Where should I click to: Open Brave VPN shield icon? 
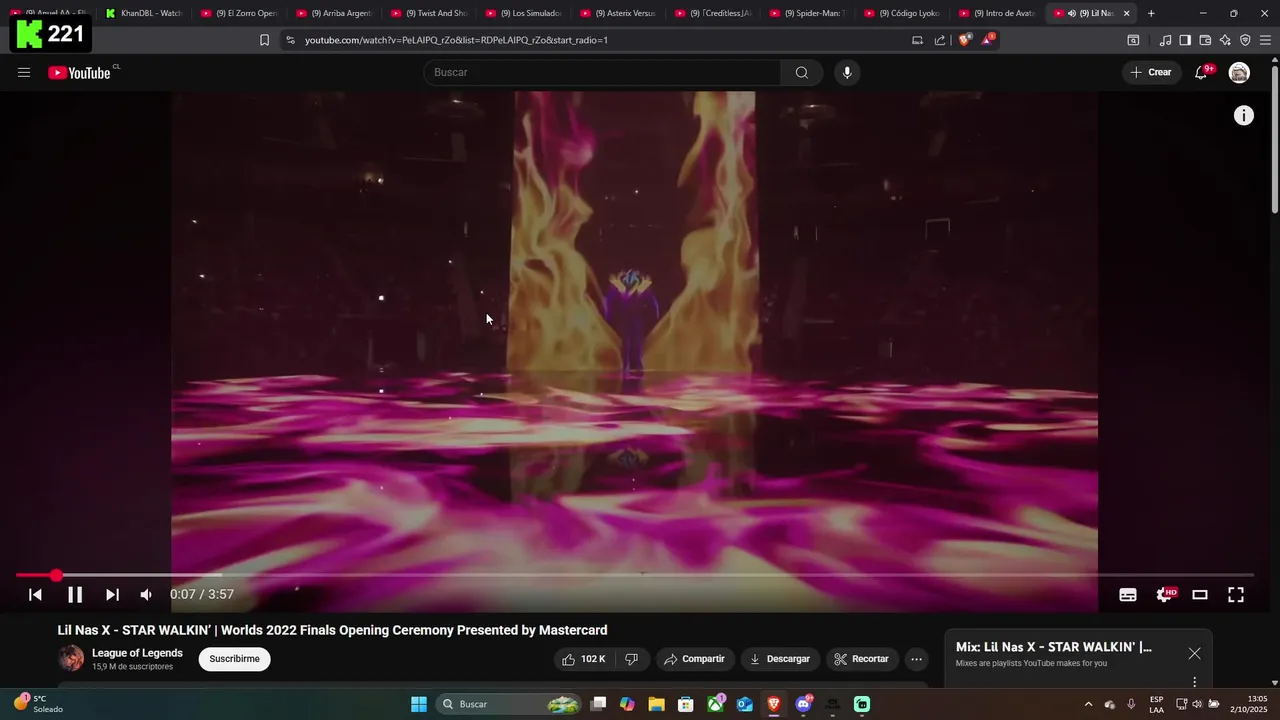(1245, 40)
